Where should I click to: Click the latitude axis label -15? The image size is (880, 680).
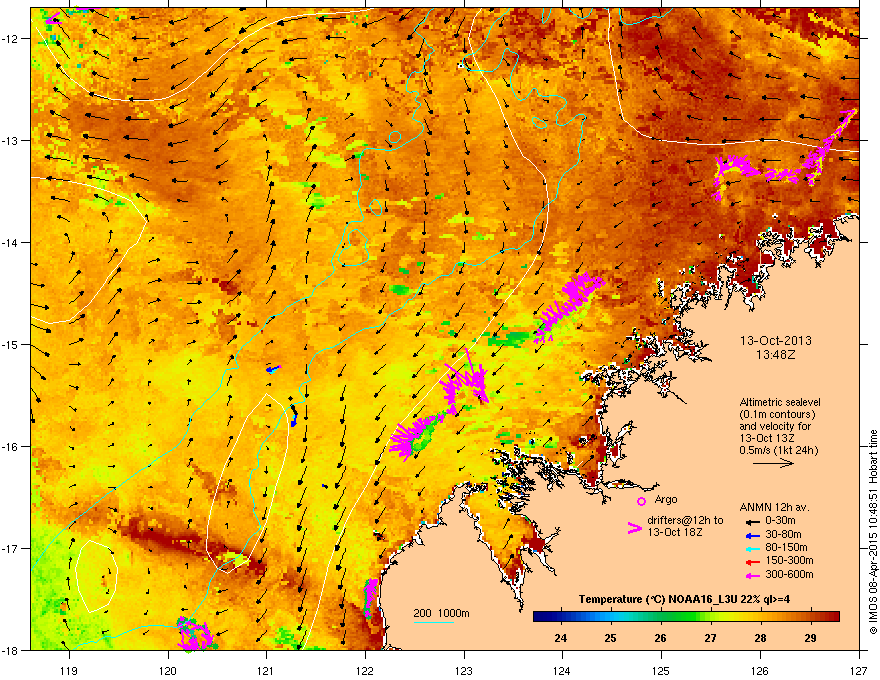click(11, 344)
